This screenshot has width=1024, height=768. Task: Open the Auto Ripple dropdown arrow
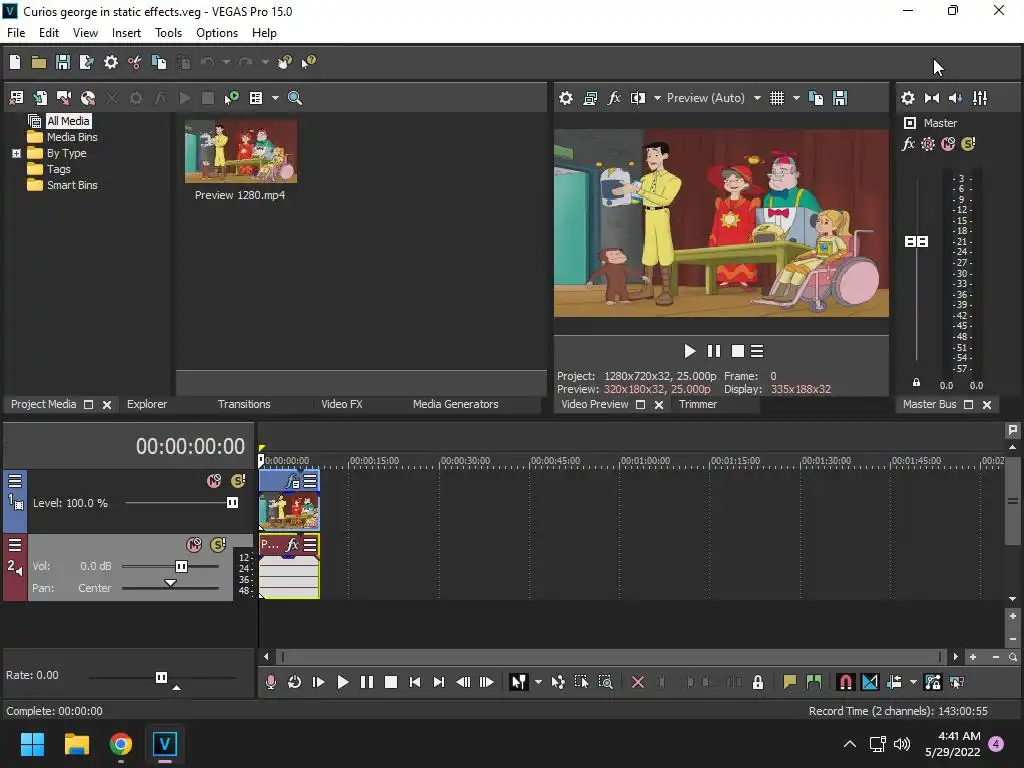(913, 682)
